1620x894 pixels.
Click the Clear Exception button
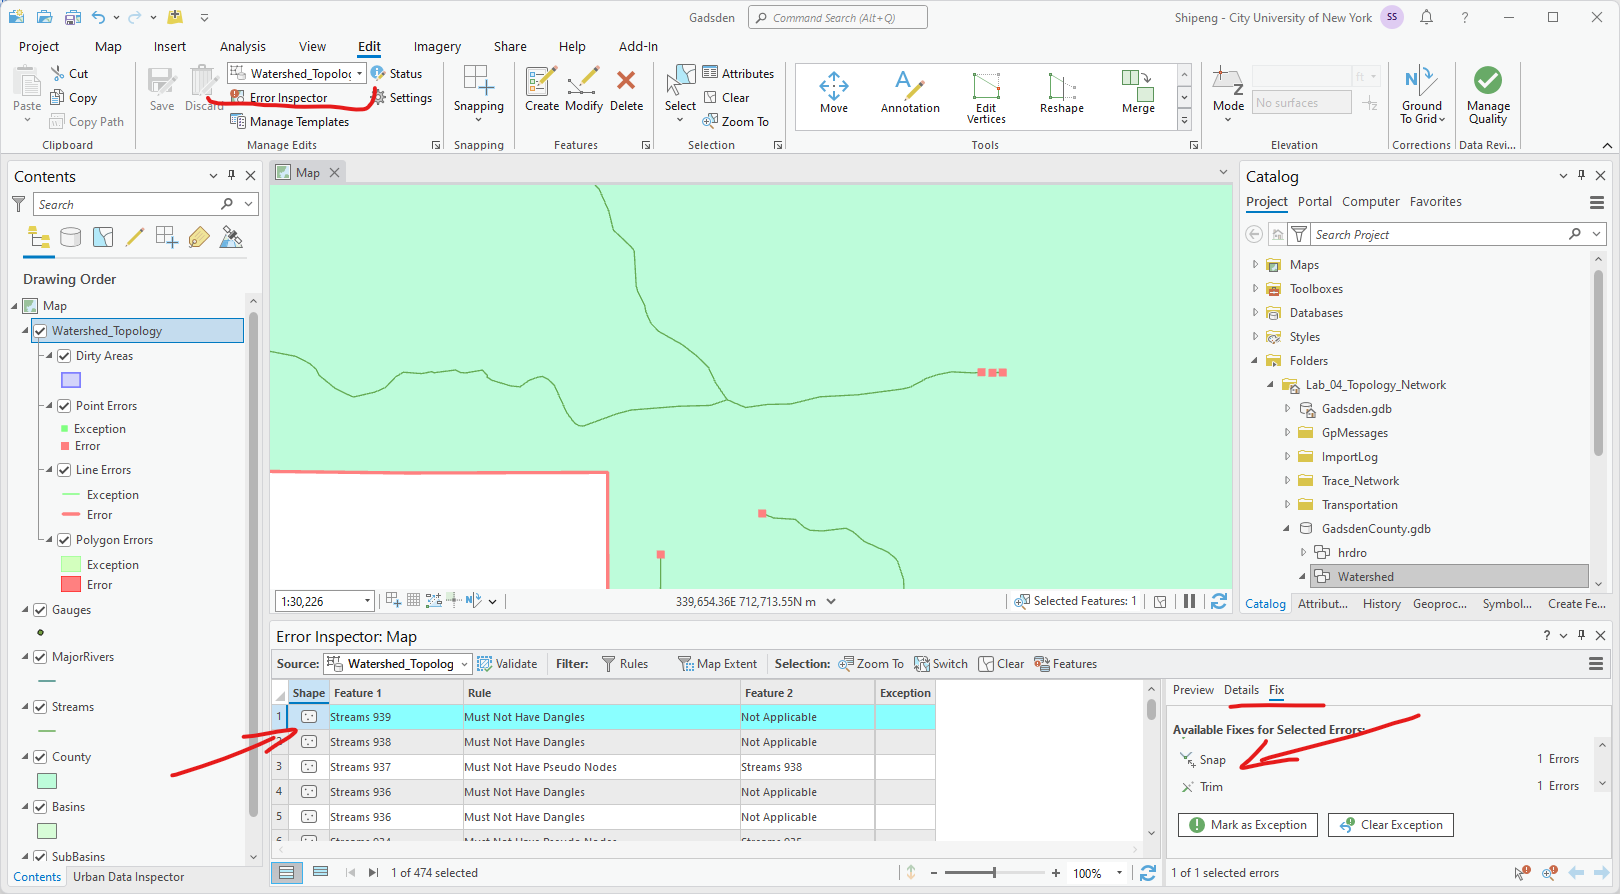[x=1390, y=825]
